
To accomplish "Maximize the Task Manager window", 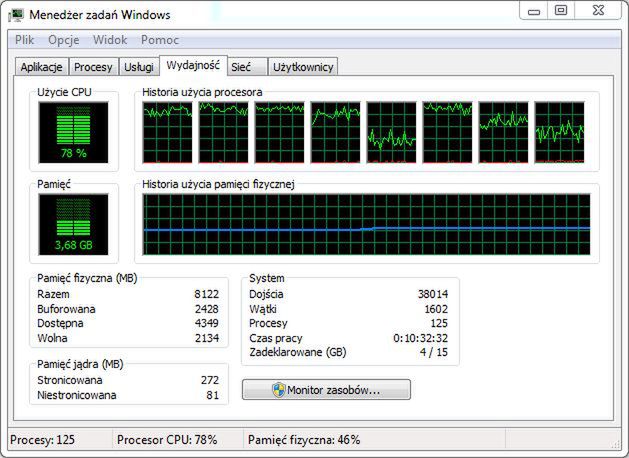I will point(561,11).
